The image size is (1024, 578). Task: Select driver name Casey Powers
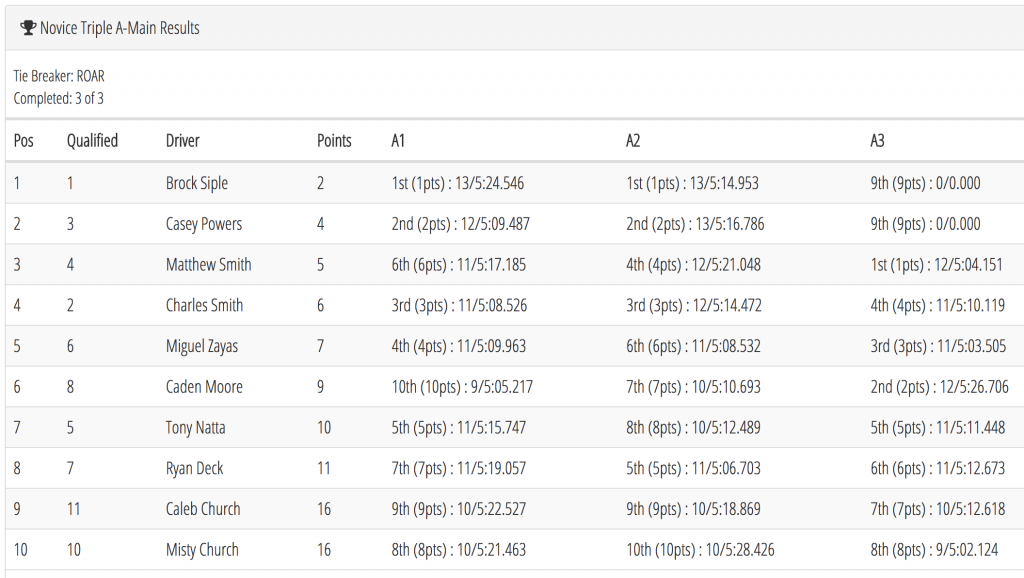(204, 224)
